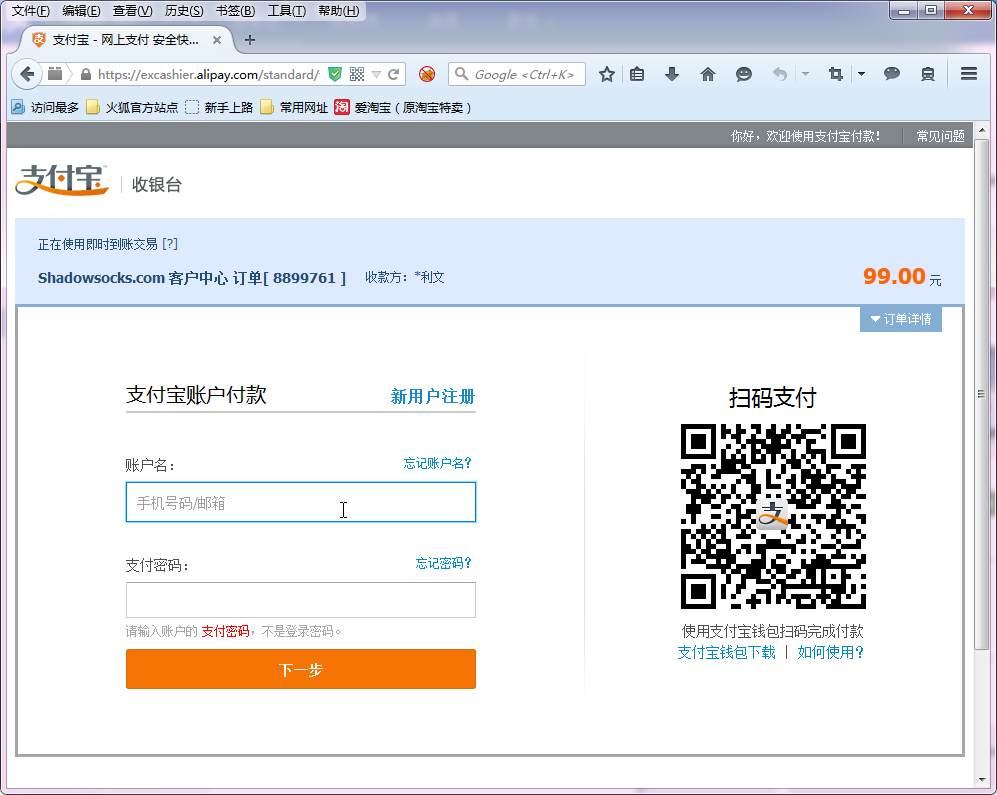The image size is (997, 795).
Task: Select the 支付宝 - 网上支付 tab
Action: coord(125,40)
